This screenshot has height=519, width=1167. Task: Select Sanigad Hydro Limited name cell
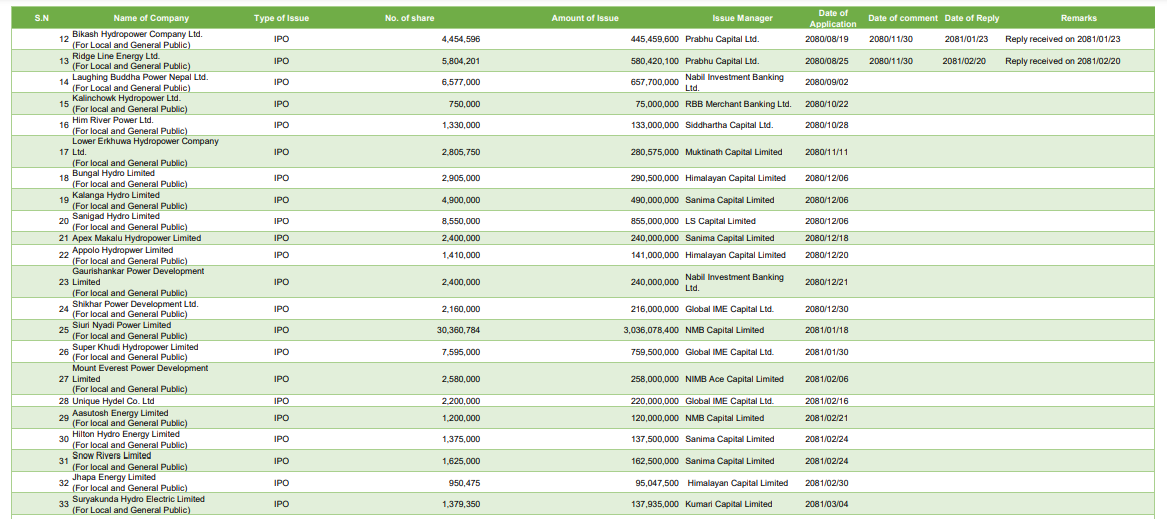[130, 221]
